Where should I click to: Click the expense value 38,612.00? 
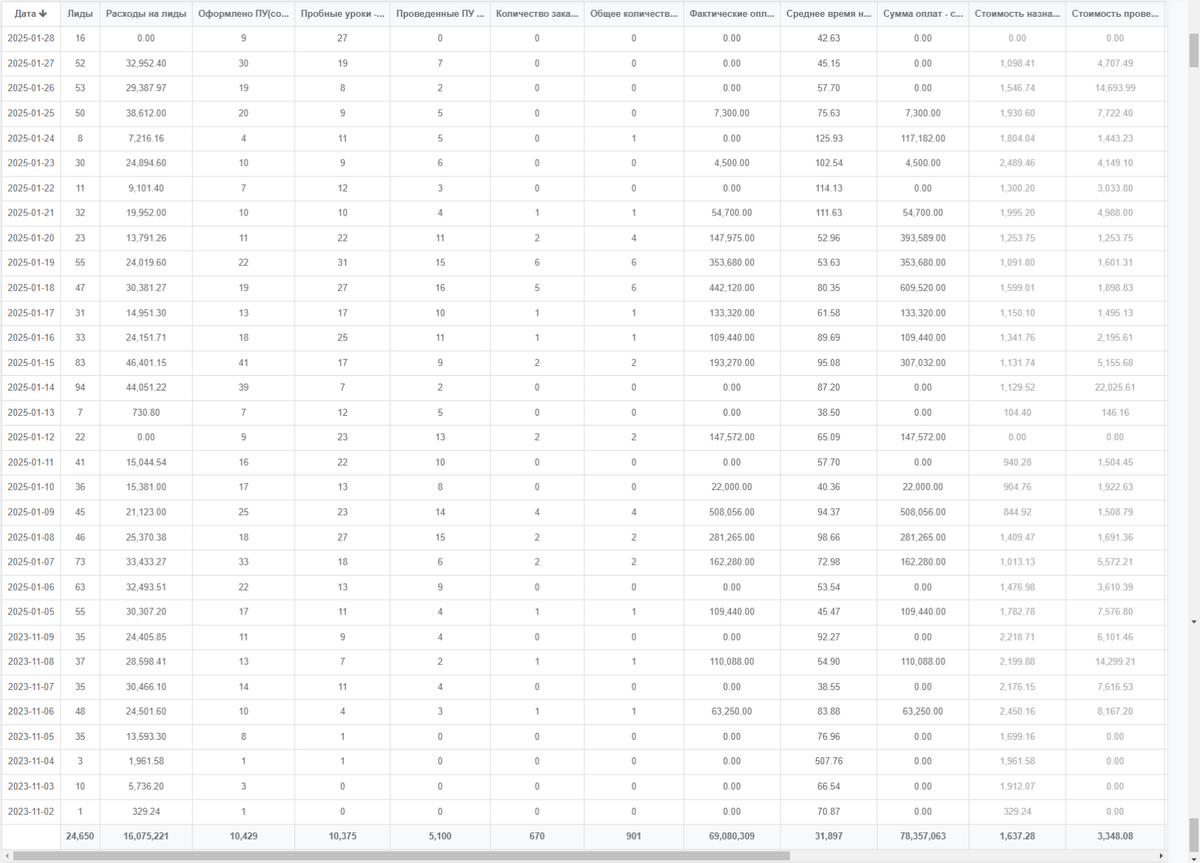point(145,113)
